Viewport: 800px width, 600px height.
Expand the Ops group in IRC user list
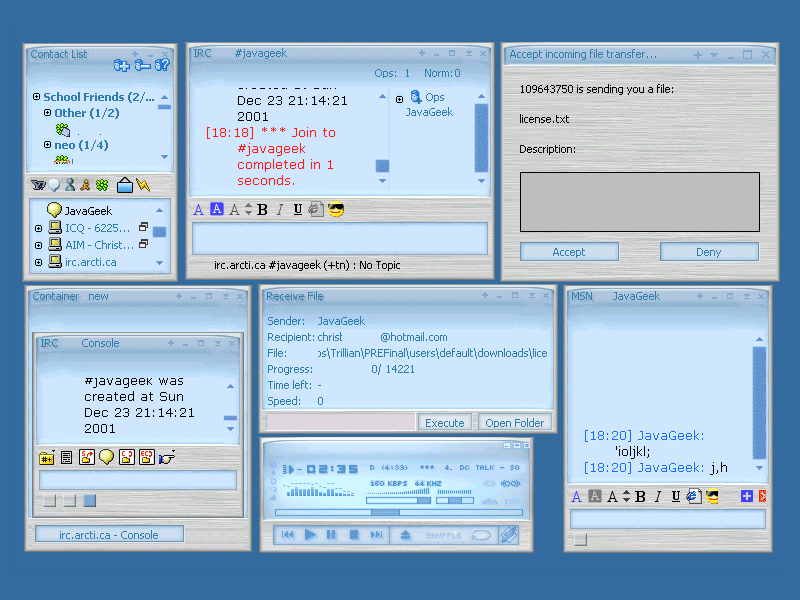click(x=399, y=99)
